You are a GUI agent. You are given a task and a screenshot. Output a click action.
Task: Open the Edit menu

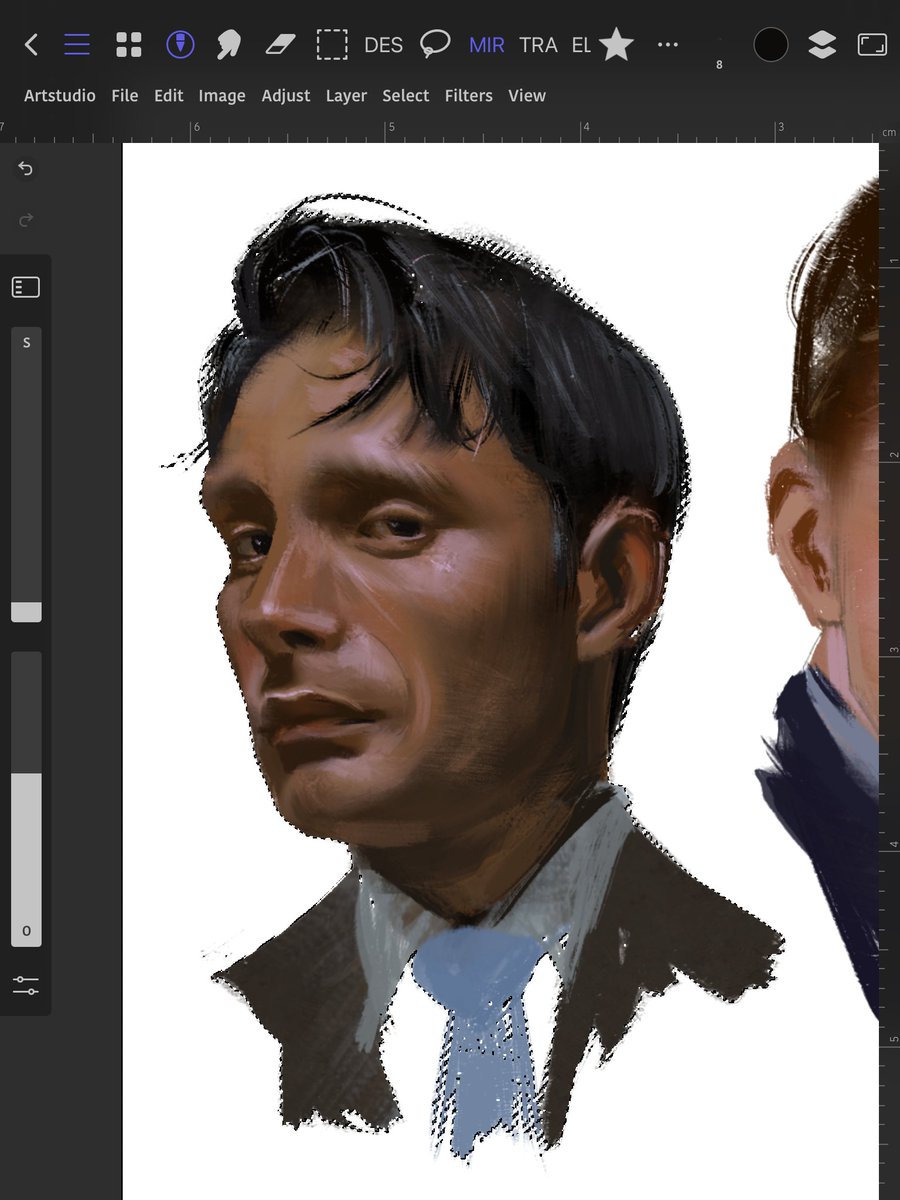(169, 96)
